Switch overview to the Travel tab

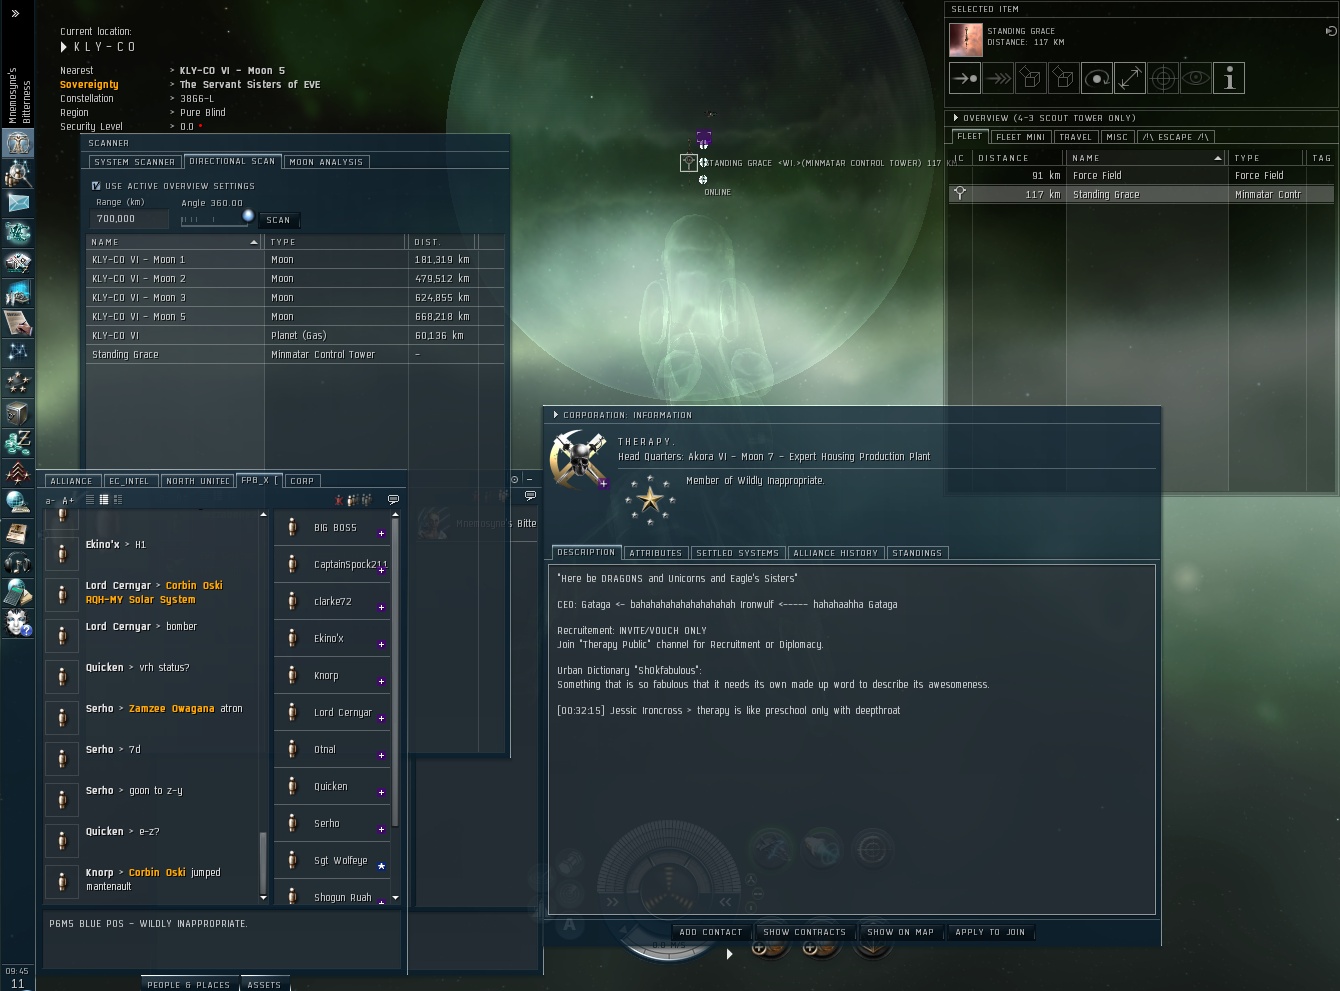(x=1076, y=137)
